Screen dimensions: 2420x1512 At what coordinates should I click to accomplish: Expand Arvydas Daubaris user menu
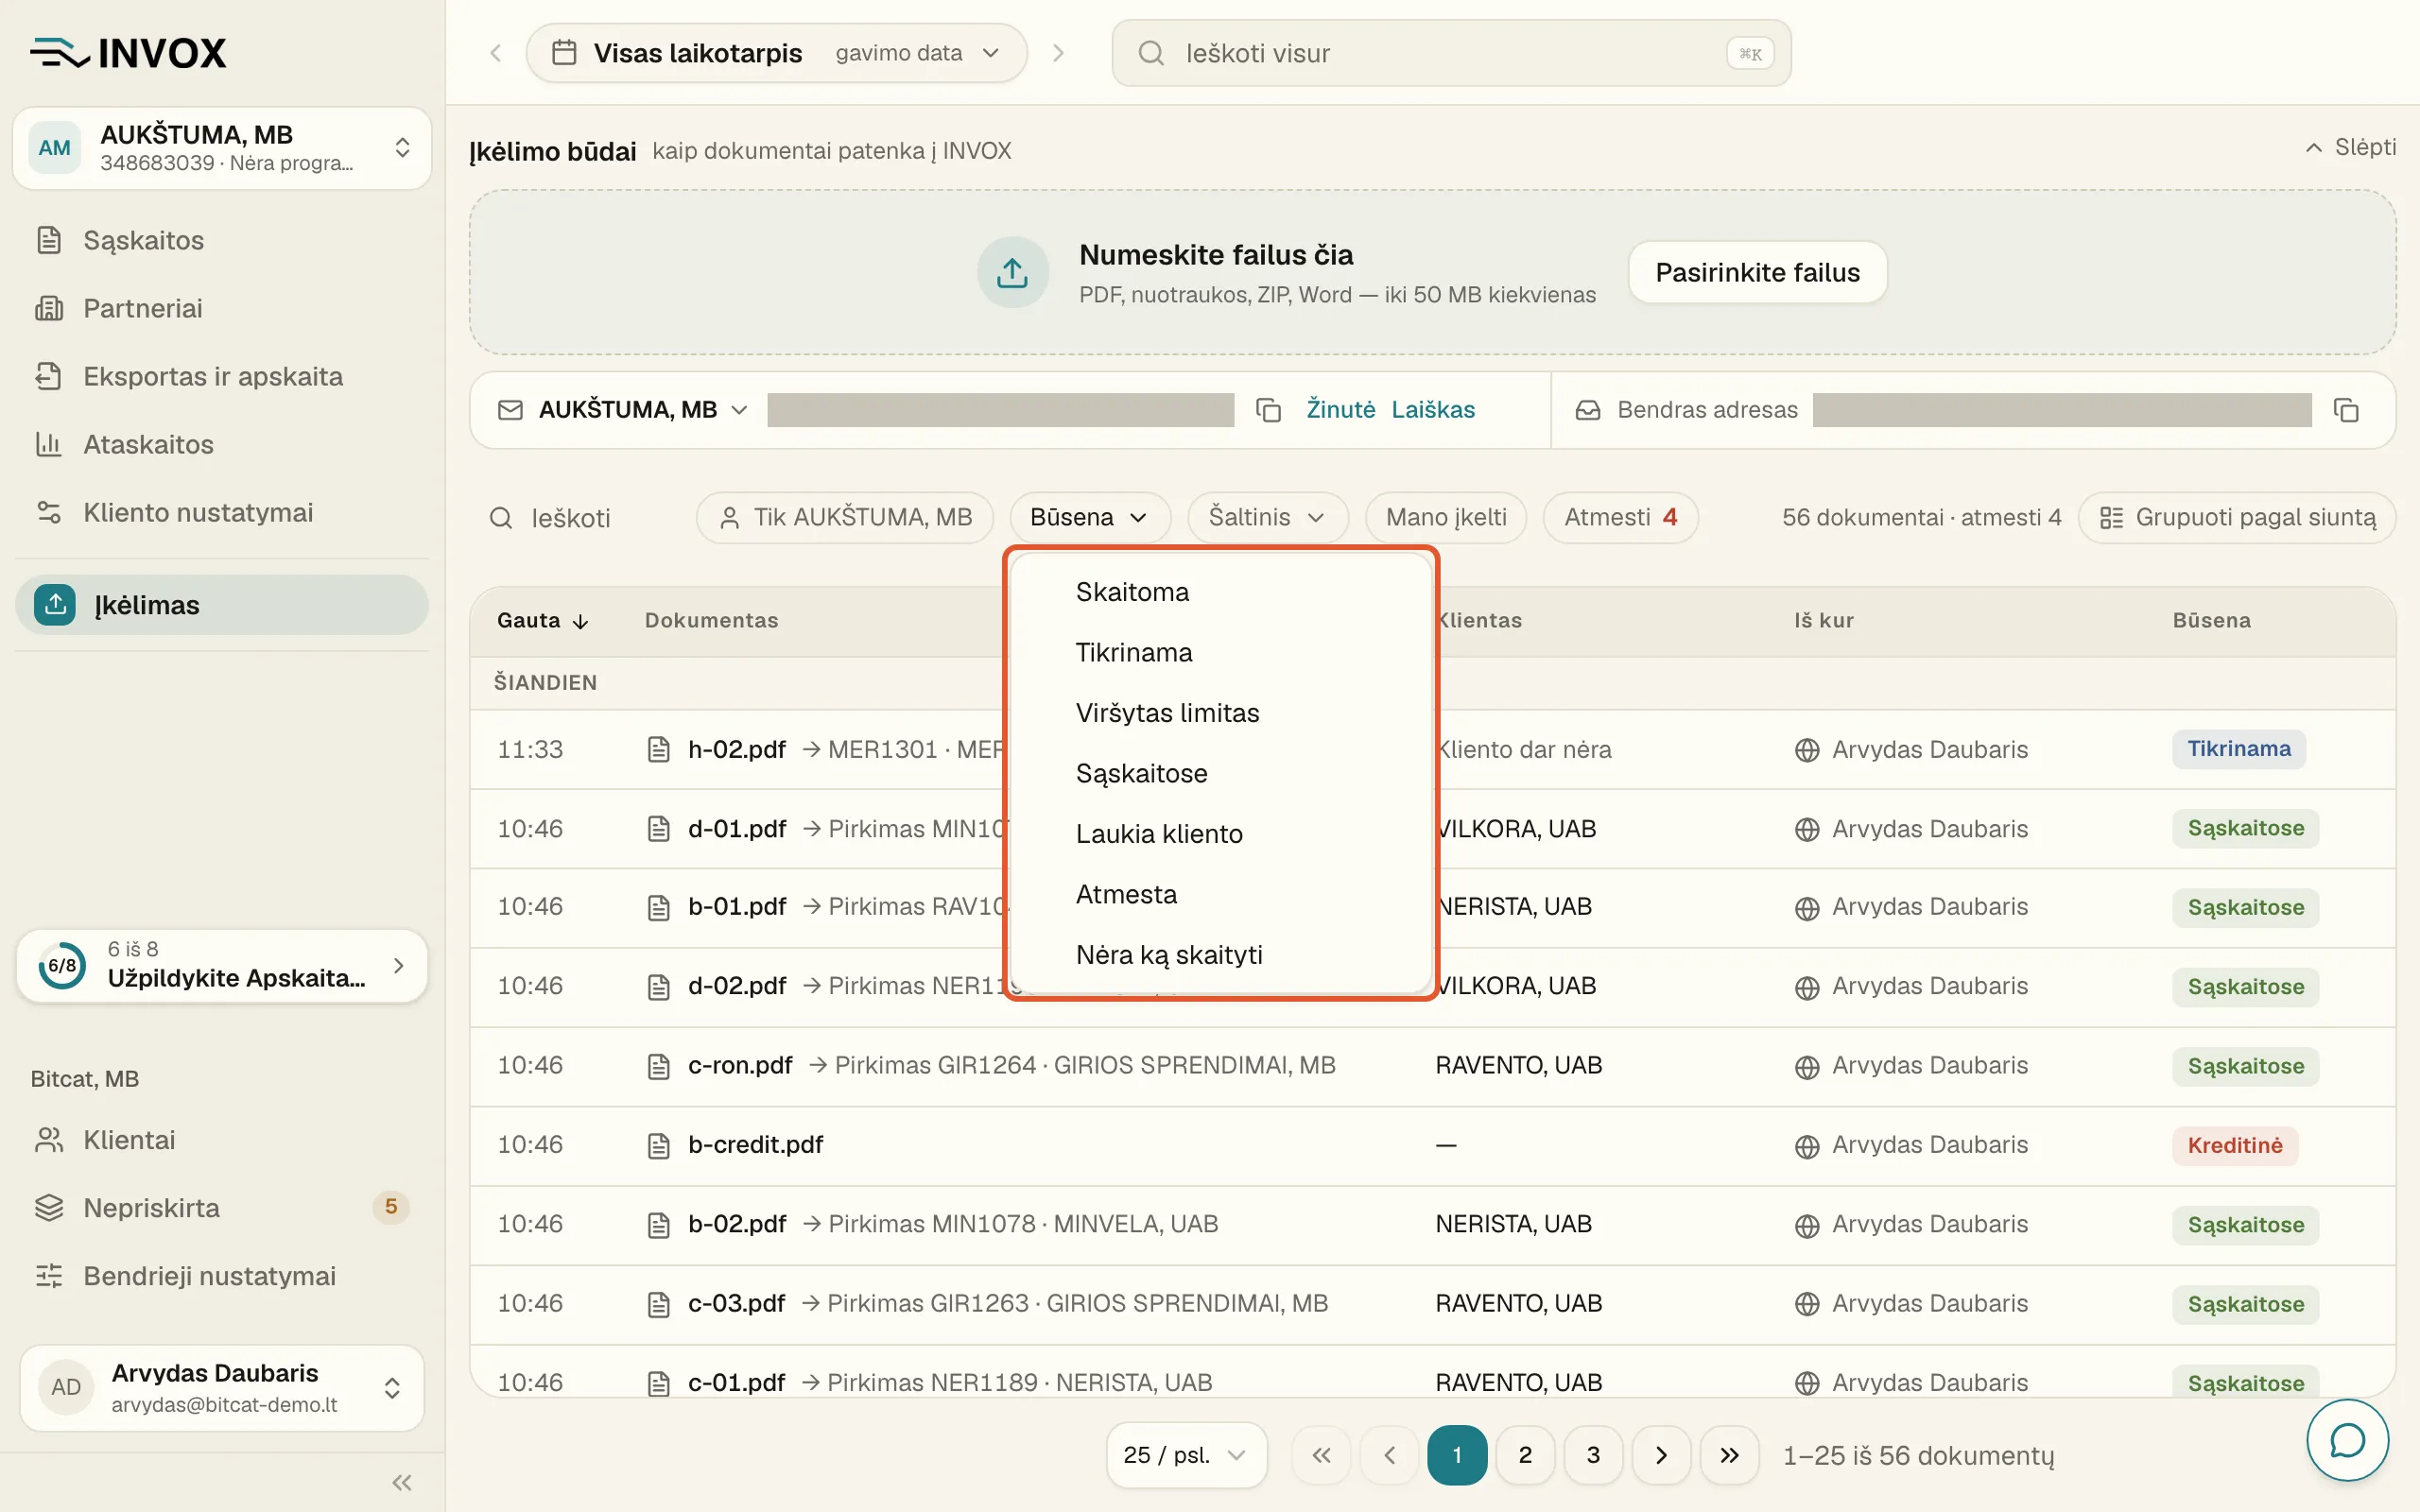[x=222, y=1387]
